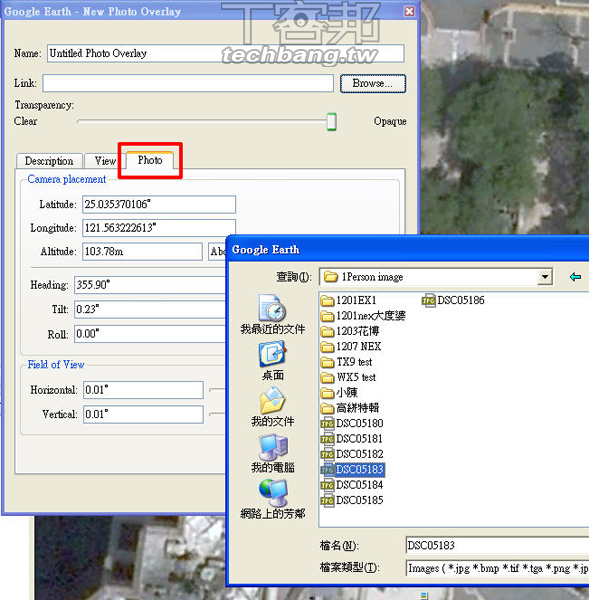Select the folder above DSC05180
589x600 pixels.
350,408
